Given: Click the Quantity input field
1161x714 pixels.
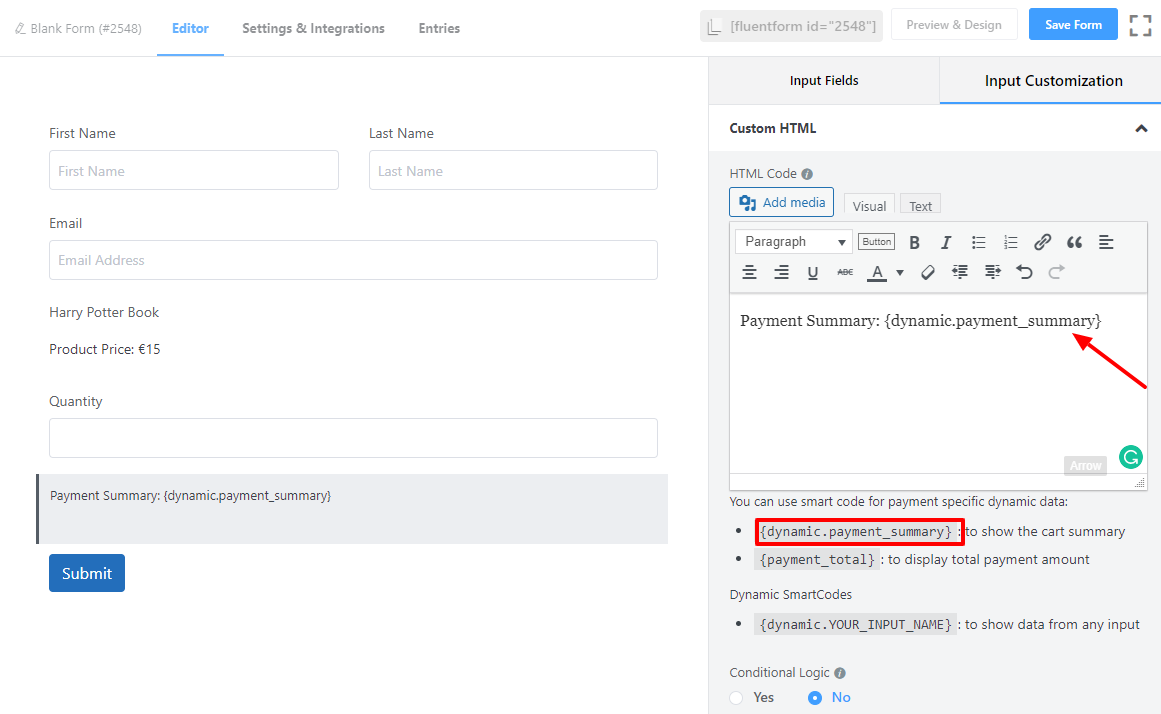Looking at the screenshot, I should click(x=353, y=438).
